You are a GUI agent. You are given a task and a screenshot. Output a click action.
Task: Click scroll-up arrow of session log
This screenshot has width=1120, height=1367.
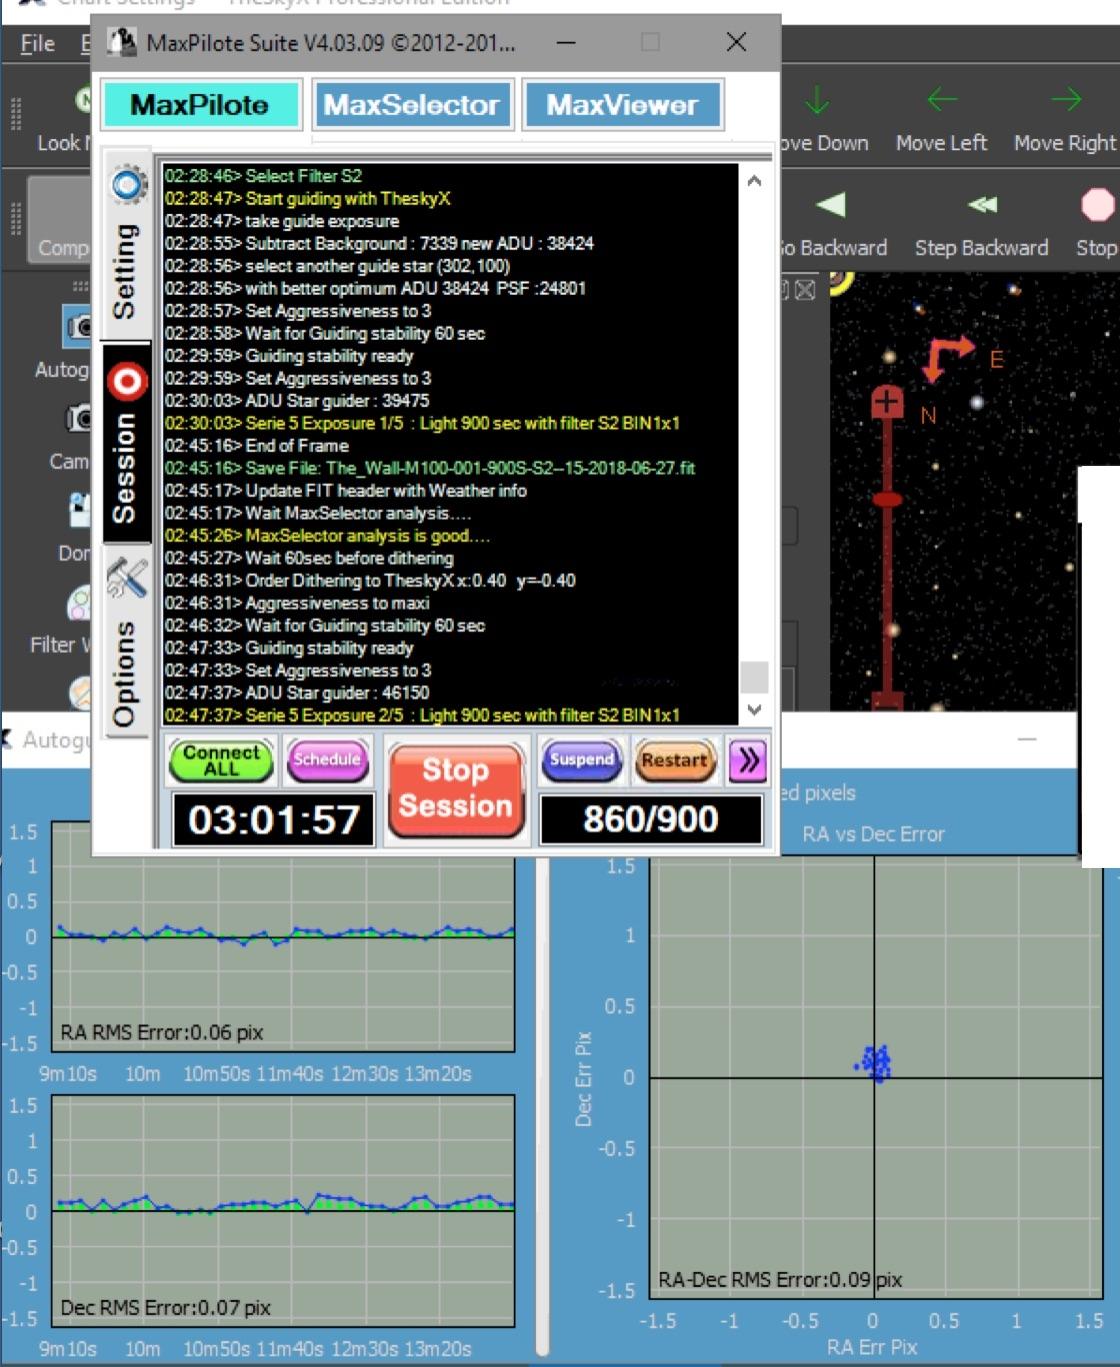point(754,181)
